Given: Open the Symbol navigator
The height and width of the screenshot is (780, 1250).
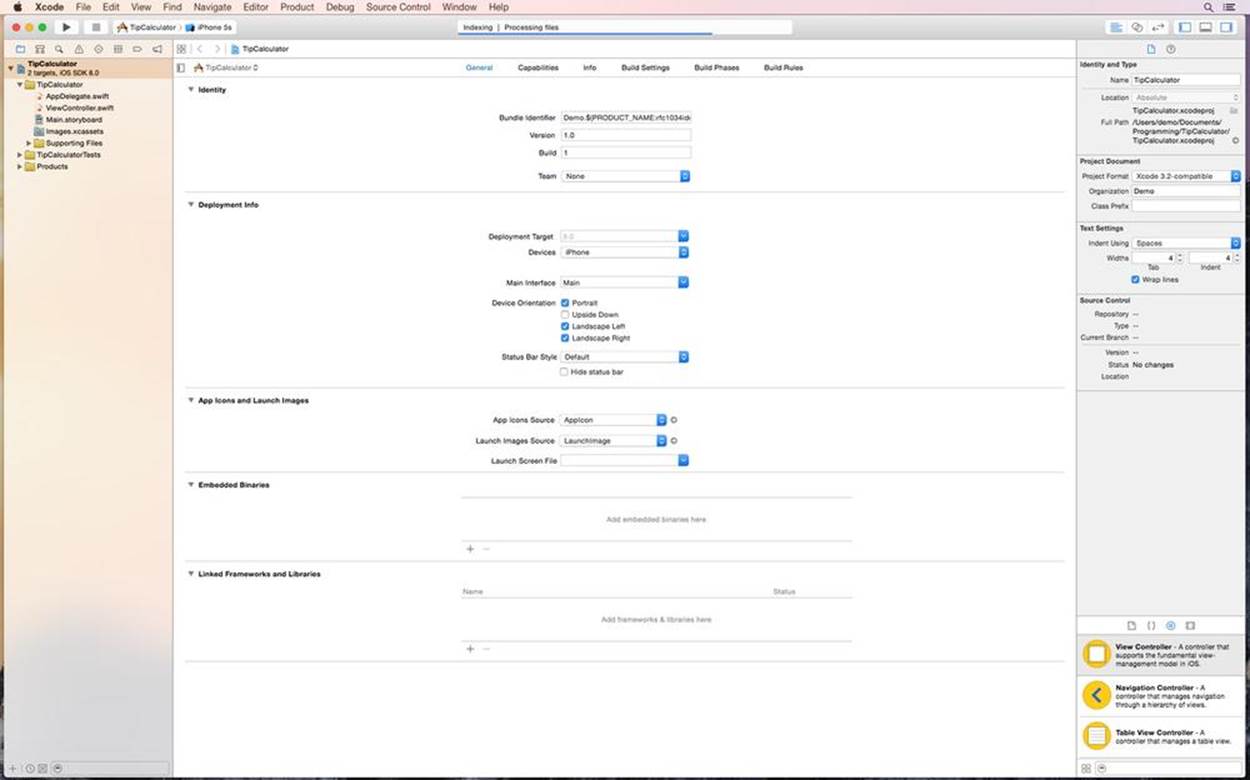Looking at the screenshot, I should click(x=40, y=48).
